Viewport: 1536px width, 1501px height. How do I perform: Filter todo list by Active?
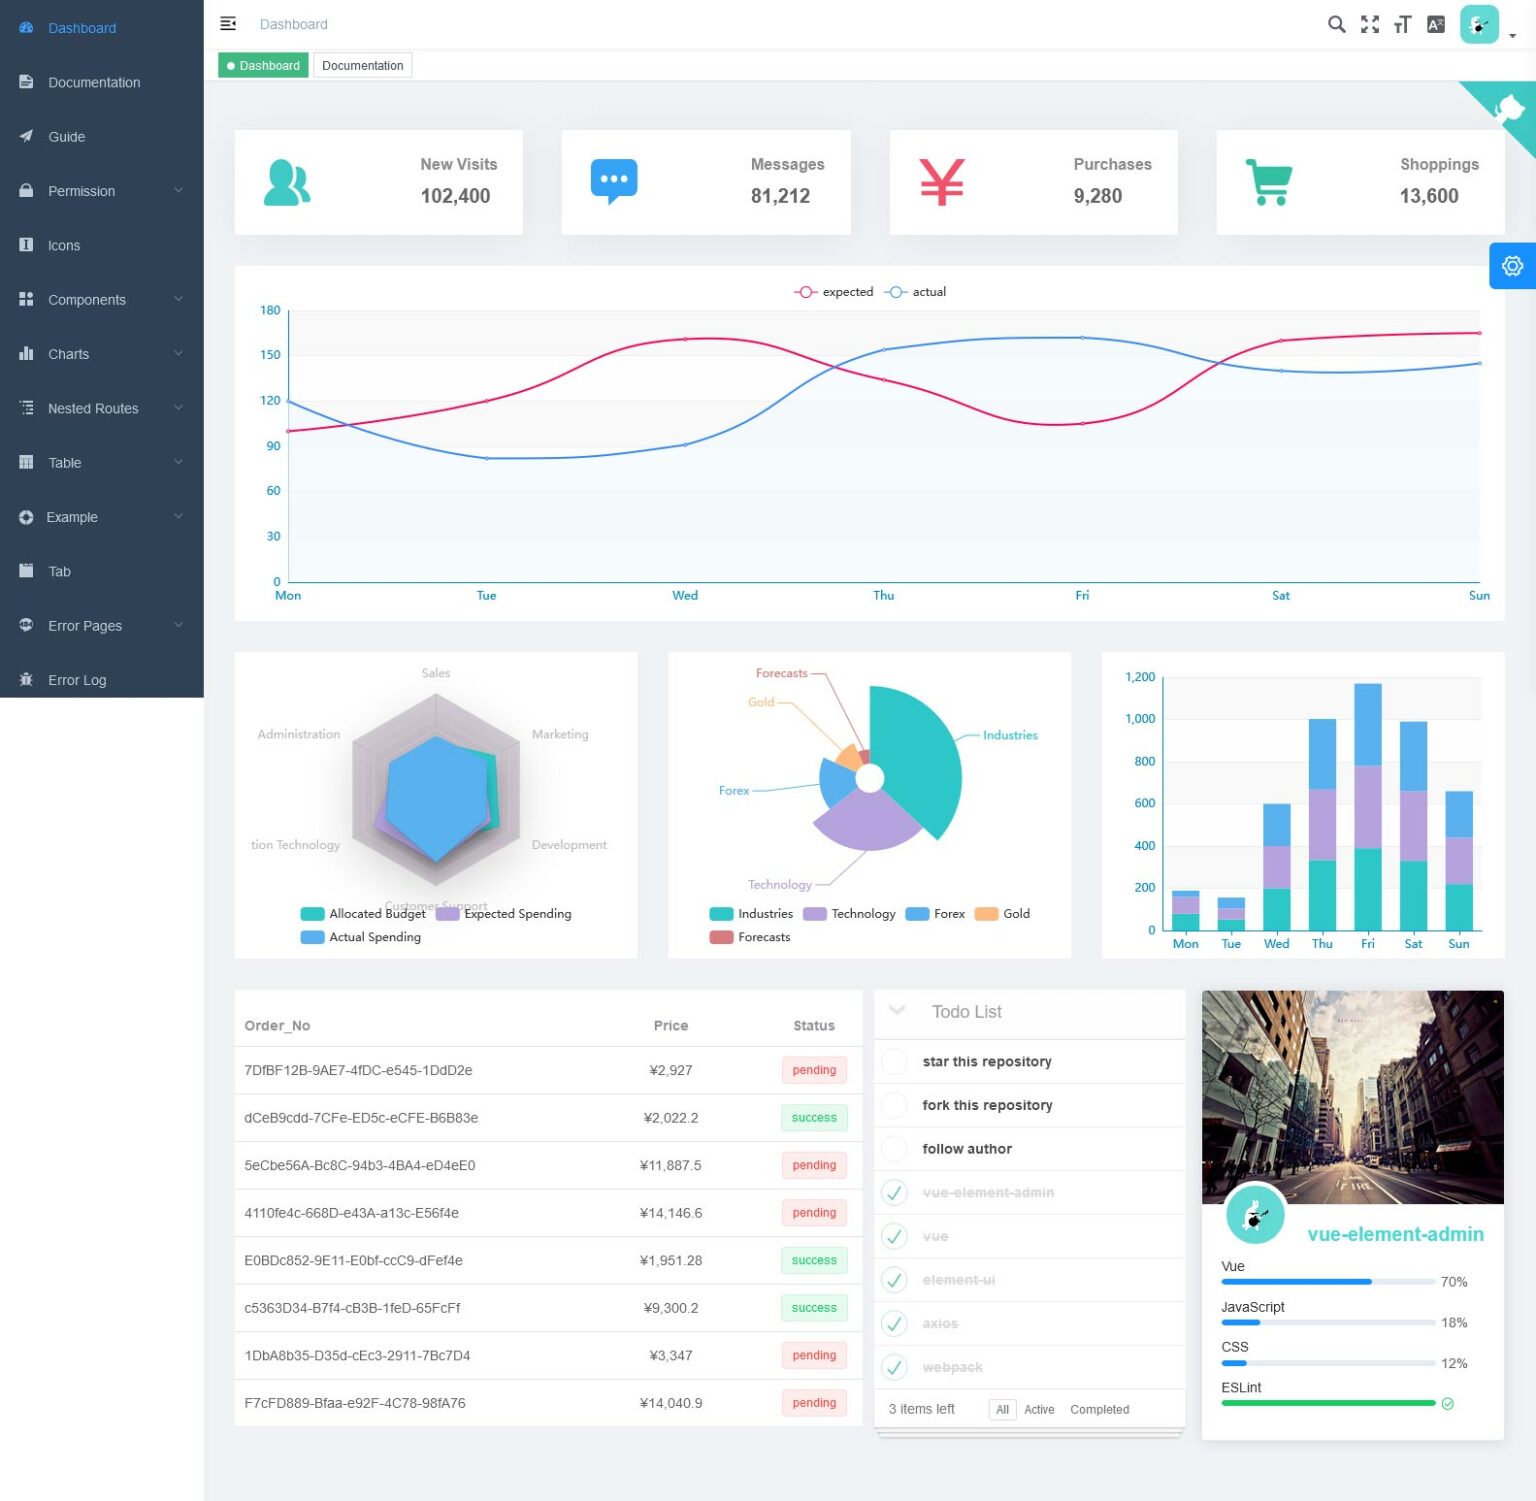point(1039,1409)
